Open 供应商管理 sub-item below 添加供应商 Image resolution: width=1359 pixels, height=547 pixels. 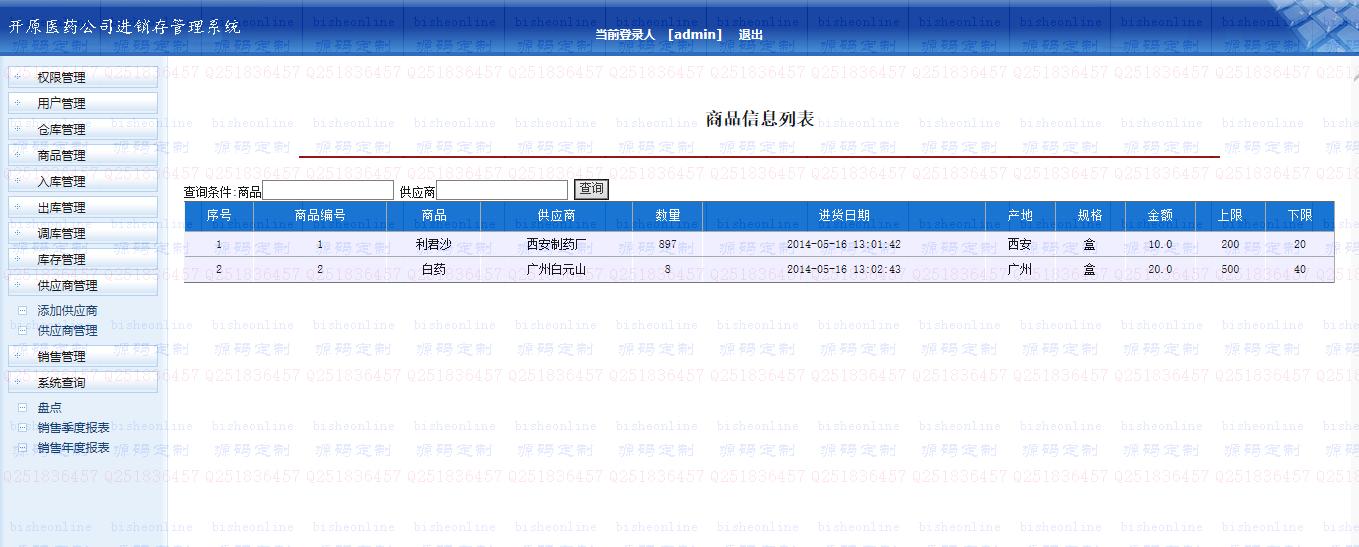pyautogui.click(x=67, y=330)
